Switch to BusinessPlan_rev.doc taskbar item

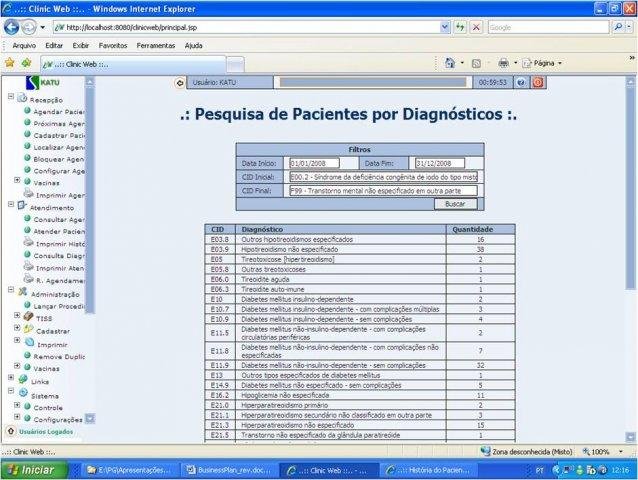click(229, 470)
